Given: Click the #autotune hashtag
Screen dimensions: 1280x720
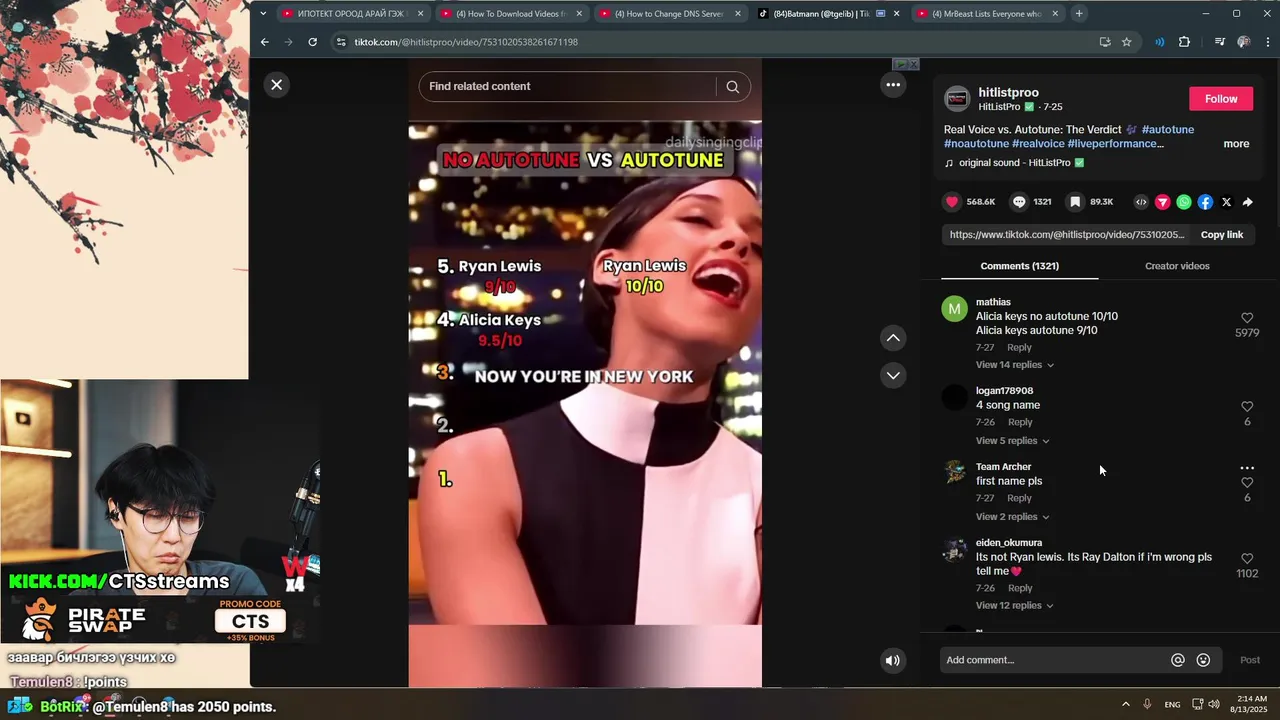Looking at the screenshot, I should coord(1167,130).
